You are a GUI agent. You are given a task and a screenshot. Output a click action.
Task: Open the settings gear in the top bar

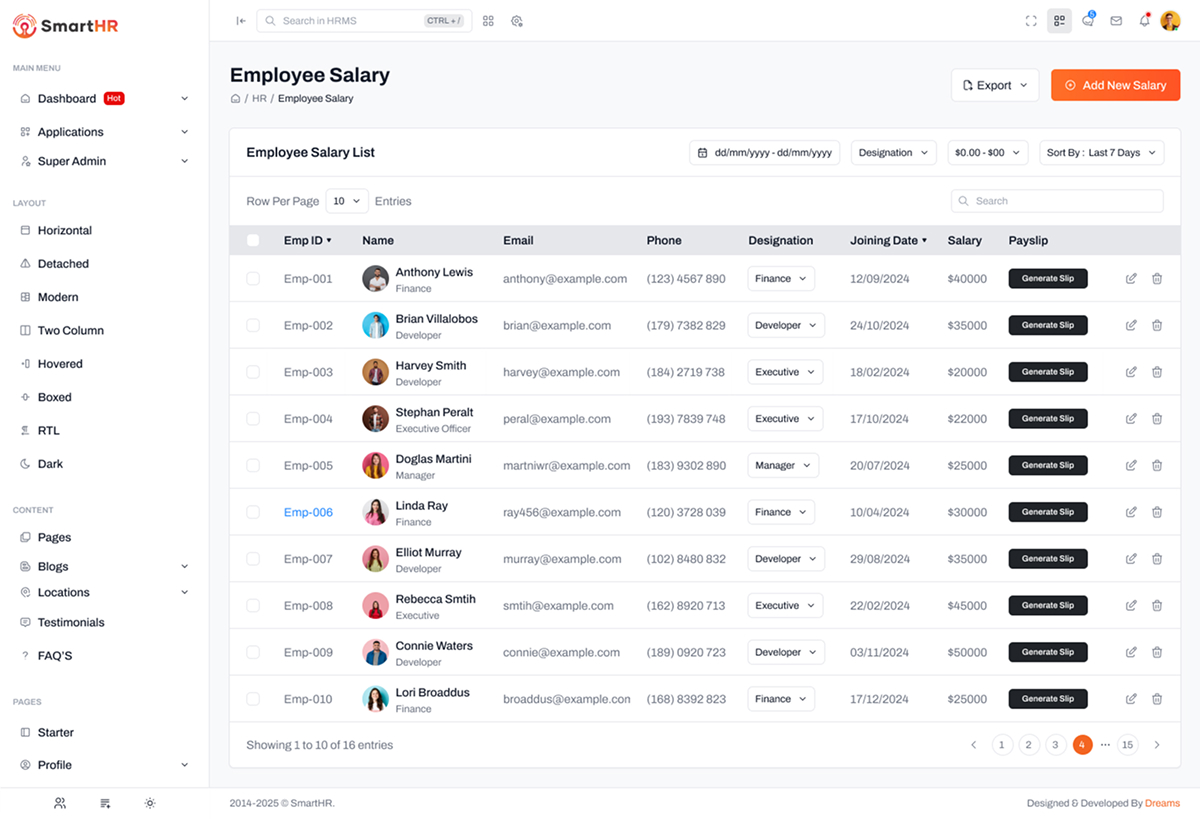pyautogui.click(x=517, y=20)
